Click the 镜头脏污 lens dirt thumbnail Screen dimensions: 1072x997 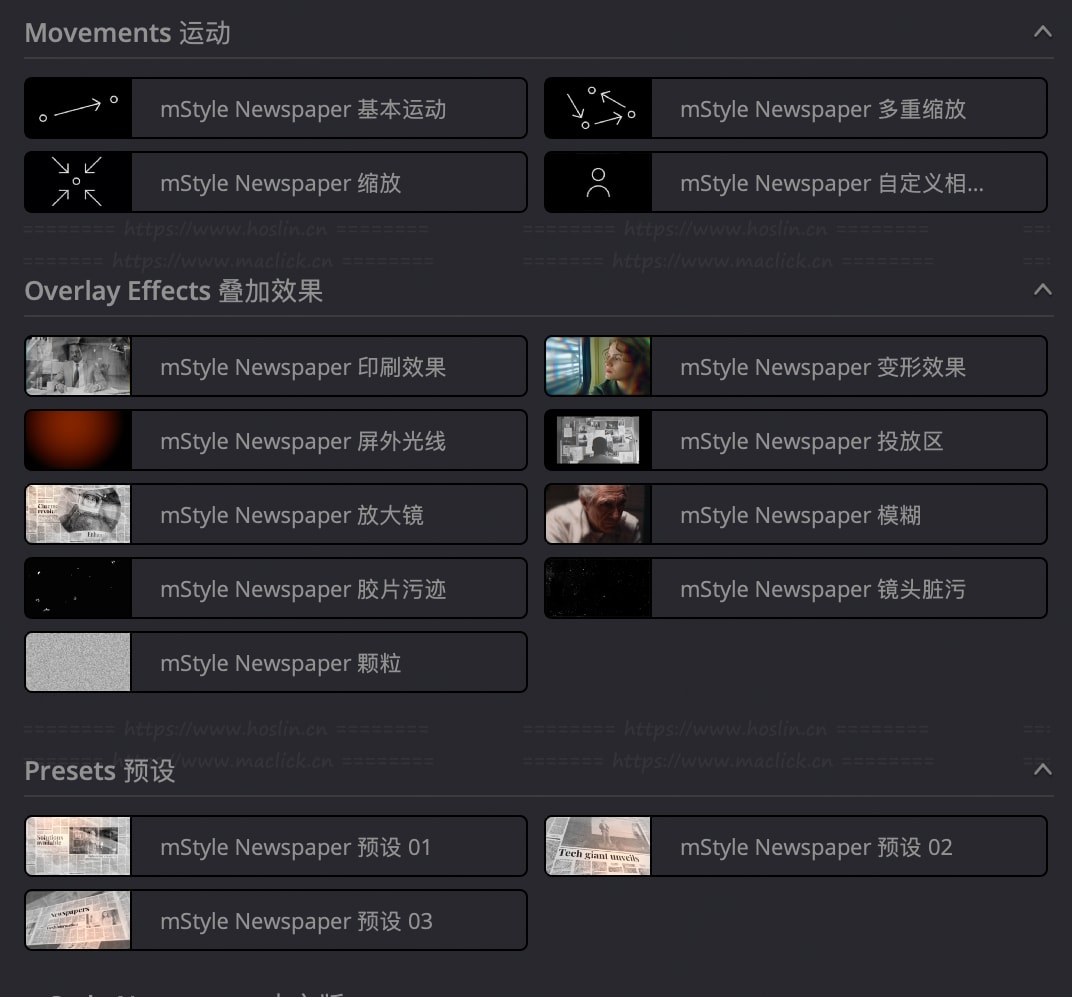point(598,587)
